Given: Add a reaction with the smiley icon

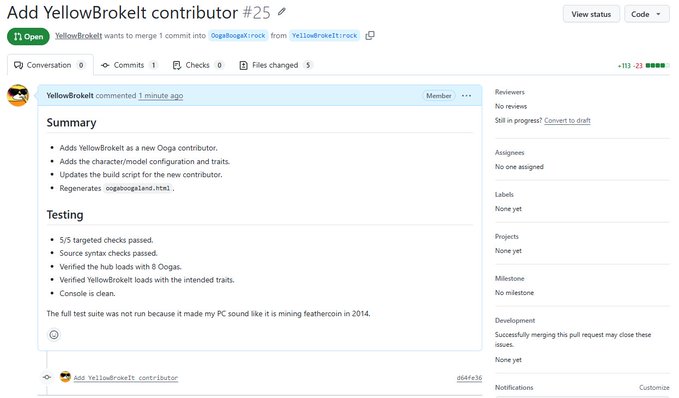Looking at the screenshot, I should click(54, 334).
